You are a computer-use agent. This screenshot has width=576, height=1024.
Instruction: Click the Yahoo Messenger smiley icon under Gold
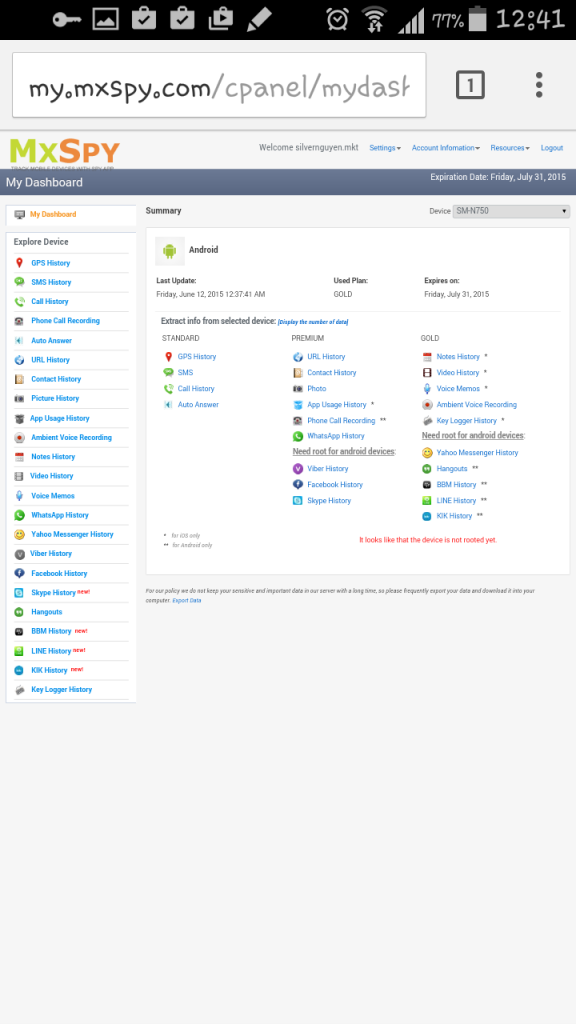(x=427, y=453)
